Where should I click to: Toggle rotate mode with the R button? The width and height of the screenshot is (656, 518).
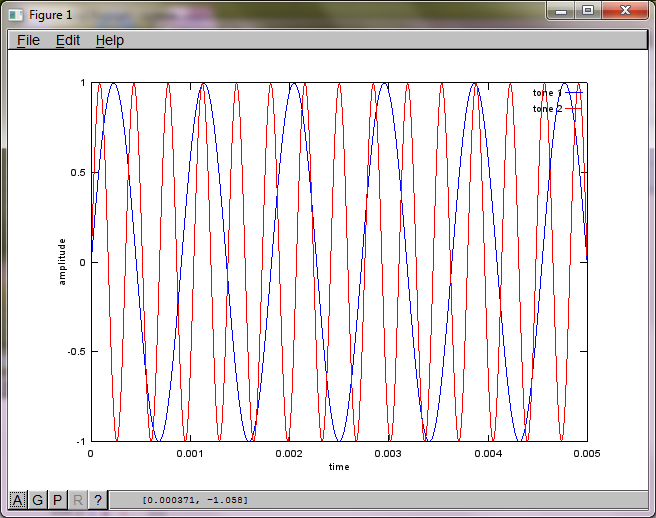tap(78, 500)
